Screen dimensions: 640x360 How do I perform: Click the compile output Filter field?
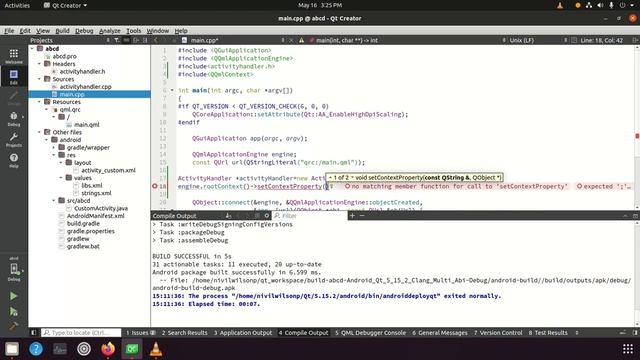click(310, 216)
